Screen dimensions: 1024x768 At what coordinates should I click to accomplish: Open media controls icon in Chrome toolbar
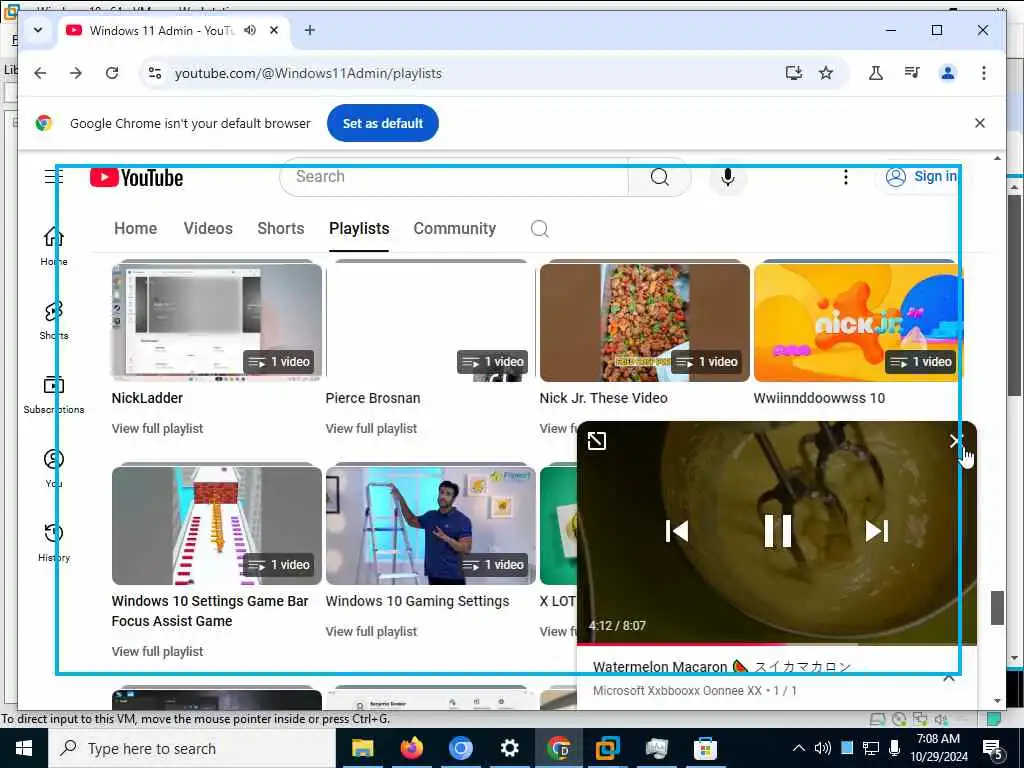912,73
